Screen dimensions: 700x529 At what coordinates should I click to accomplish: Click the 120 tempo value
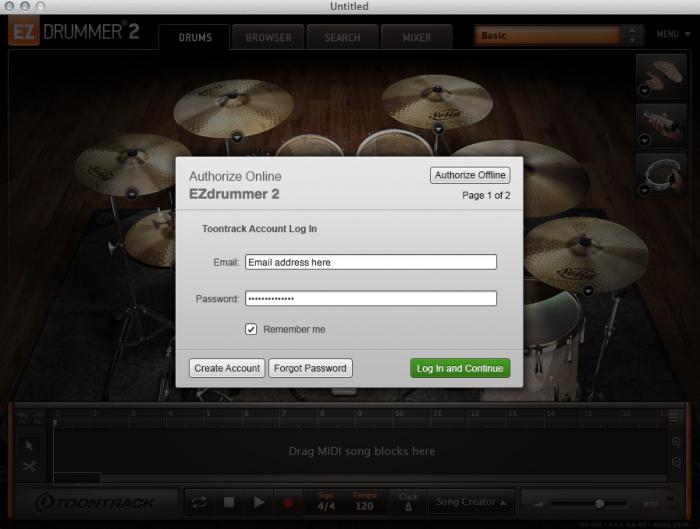click(364, 506)
